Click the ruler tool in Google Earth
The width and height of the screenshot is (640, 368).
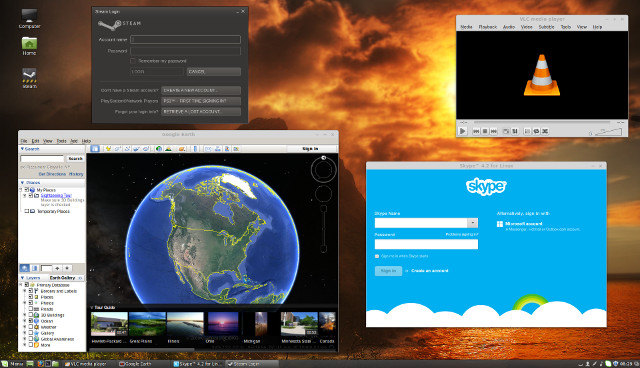[195, 149]
